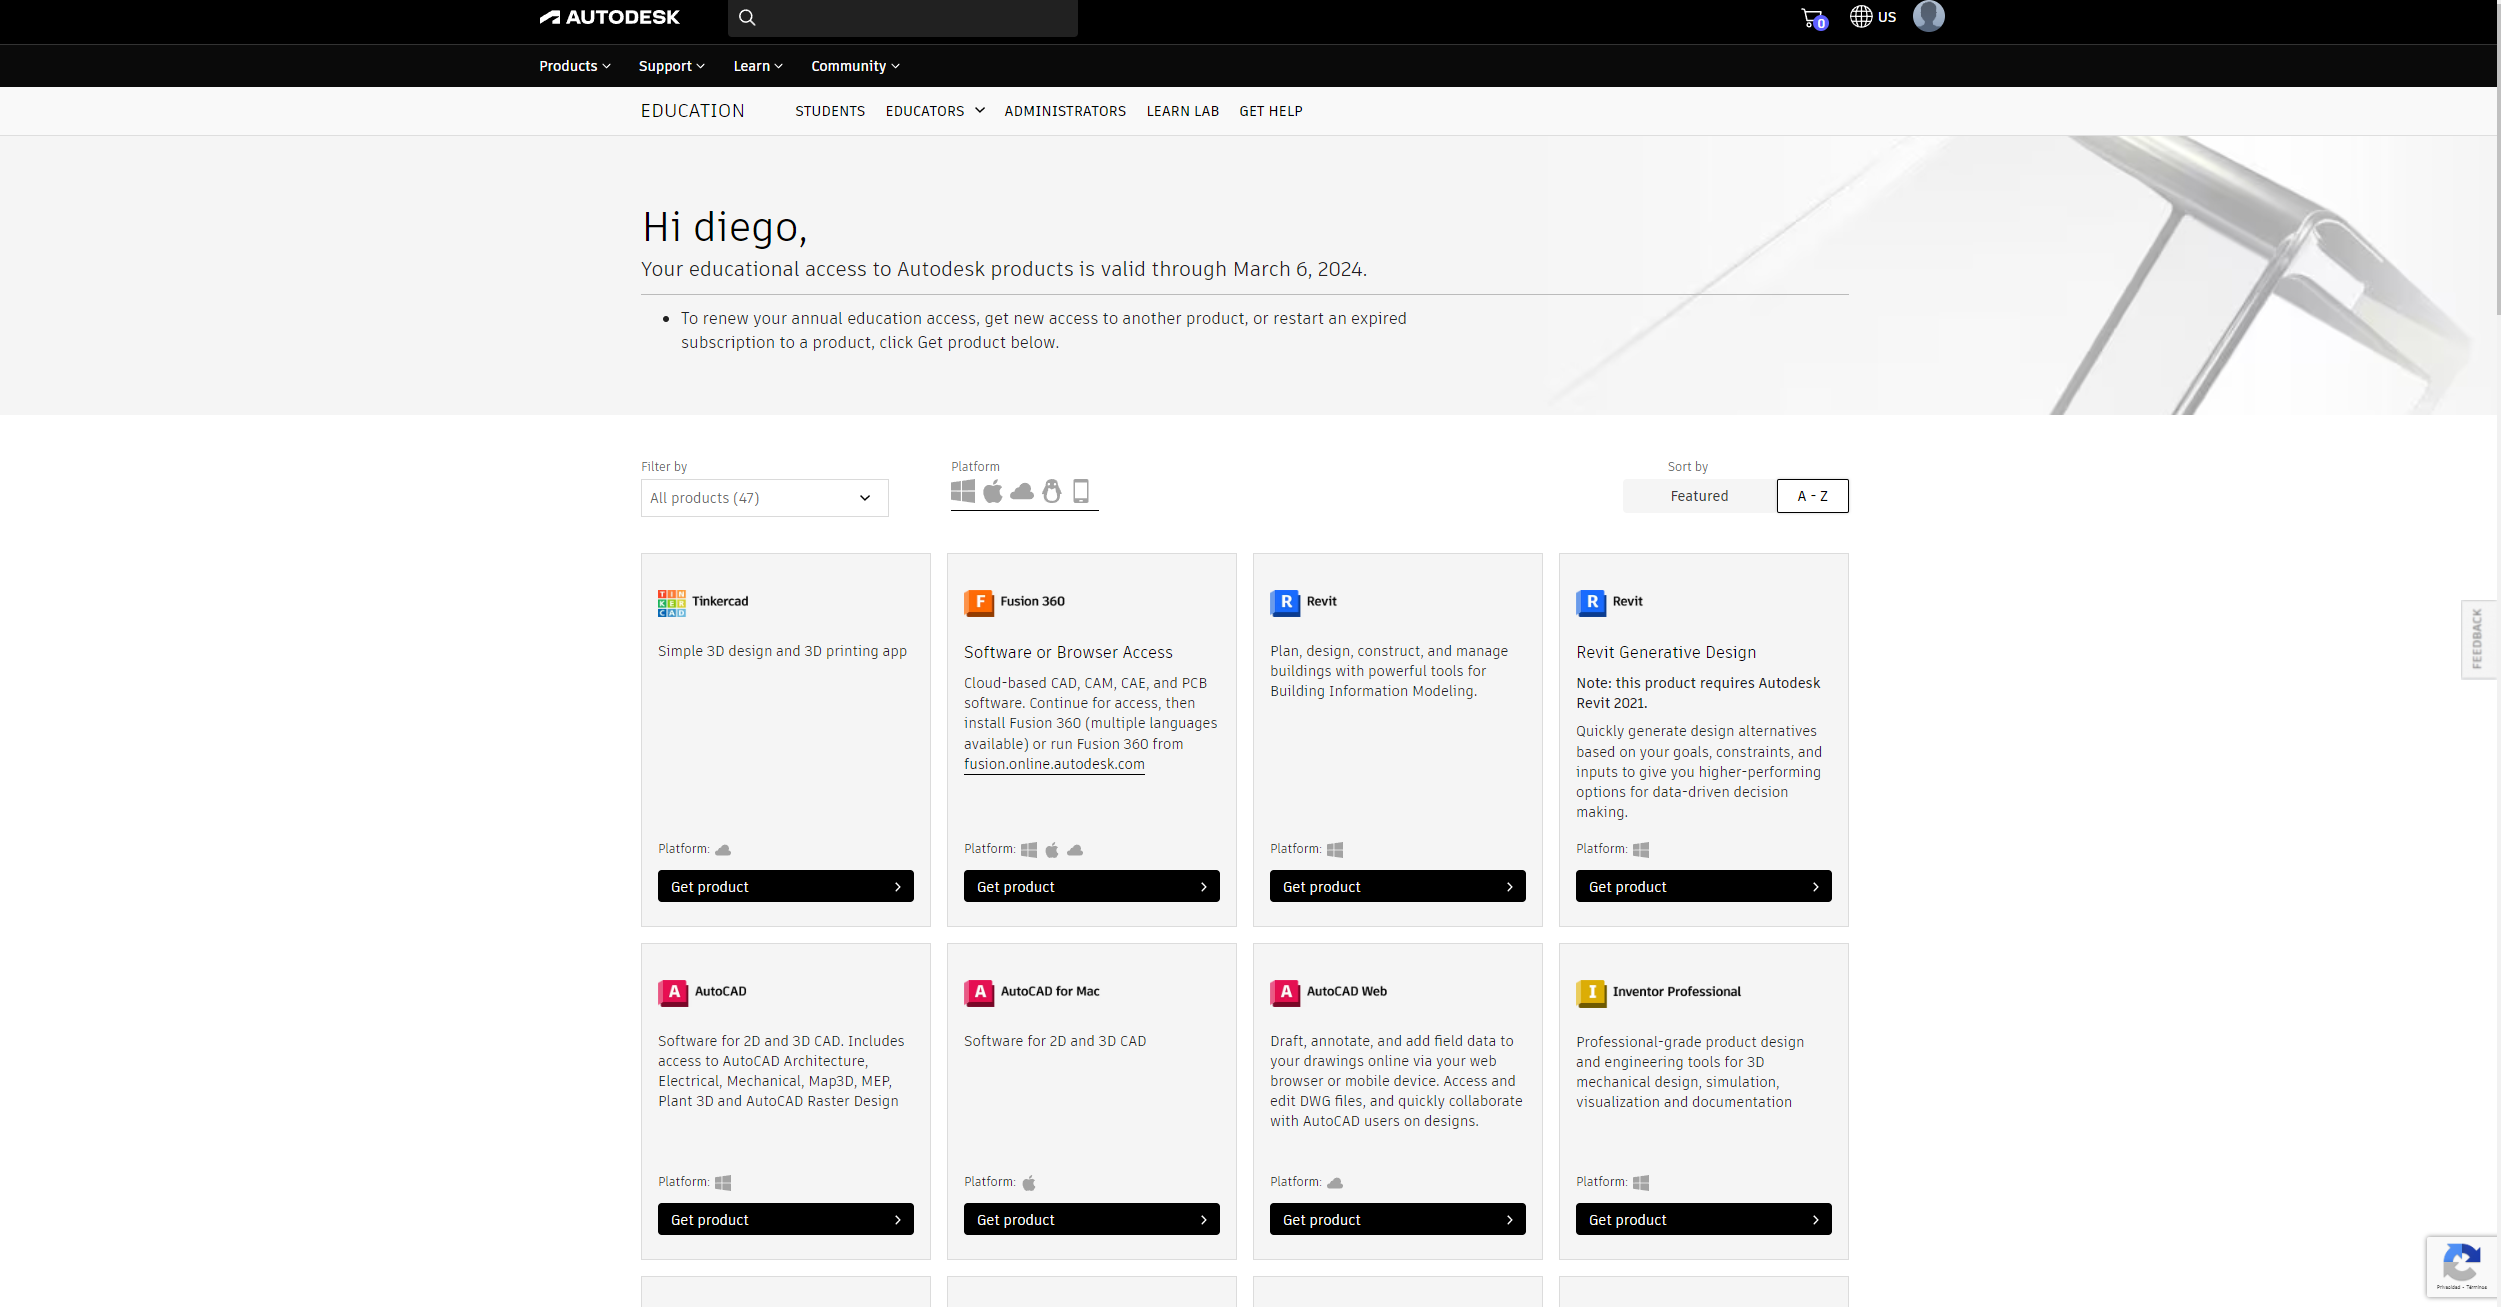The width and height of the screenshot is (2501, 1307).
Task: Open the shopping cart
Action: [1810, 16]
